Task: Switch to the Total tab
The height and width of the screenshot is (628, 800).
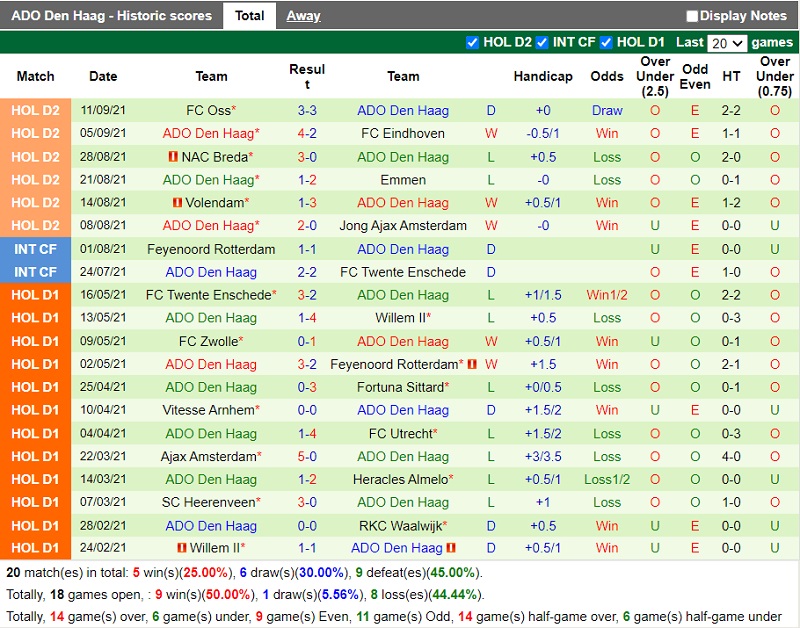Action: pos(249,16)
